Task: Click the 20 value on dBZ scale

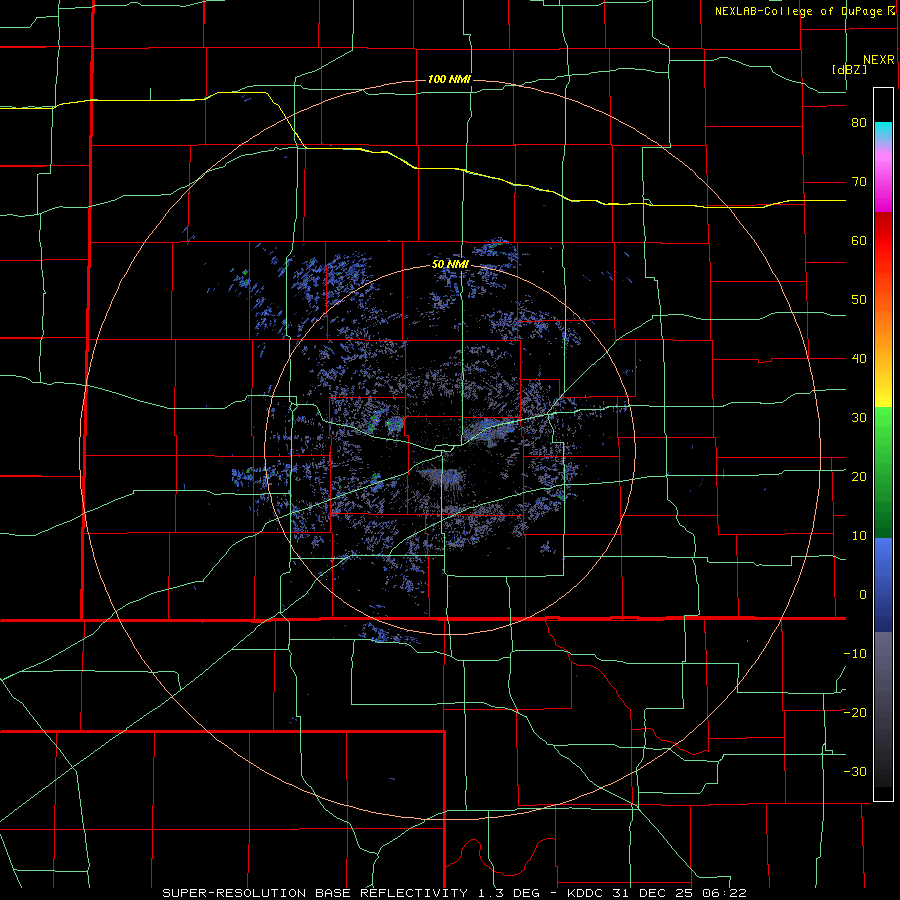Action: [x=859, y=477]
